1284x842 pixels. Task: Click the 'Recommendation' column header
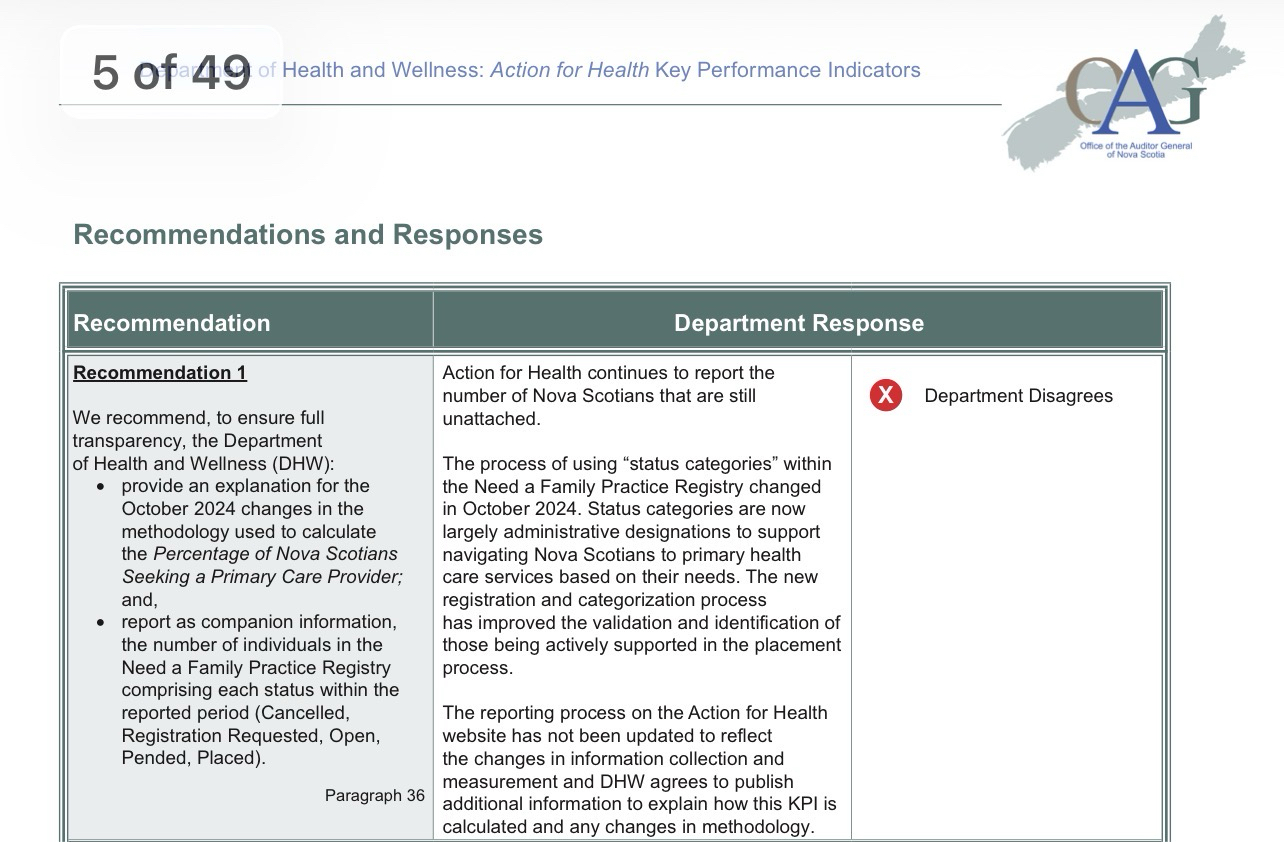click(x=172, y=323)
